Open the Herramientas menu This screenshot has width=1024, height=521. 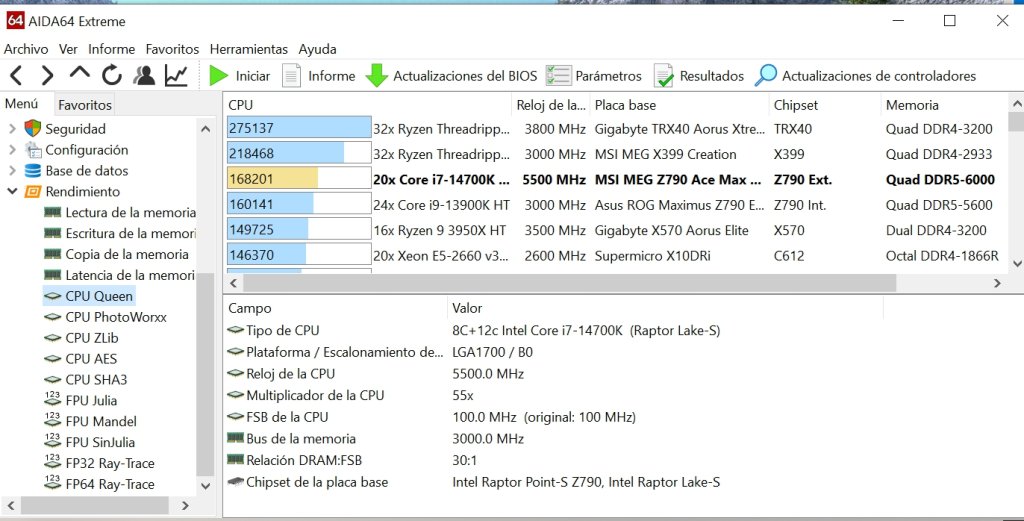(249, 49)
